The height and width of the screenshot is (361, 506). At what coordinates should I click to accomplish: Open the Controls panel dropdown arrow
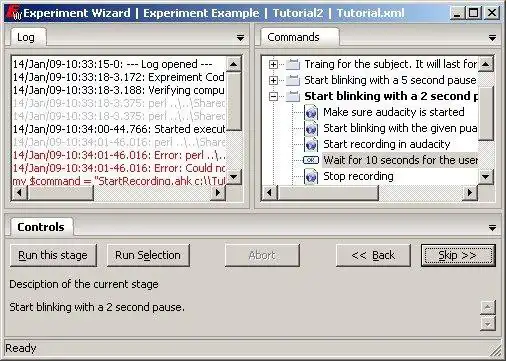tap(492, 228)
